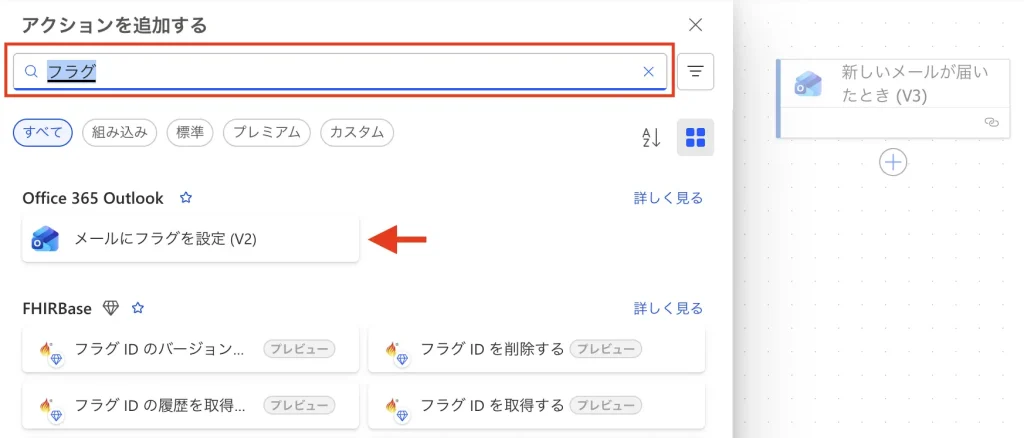Favorite the FHIRBase connector with the star

click(139, 308)
